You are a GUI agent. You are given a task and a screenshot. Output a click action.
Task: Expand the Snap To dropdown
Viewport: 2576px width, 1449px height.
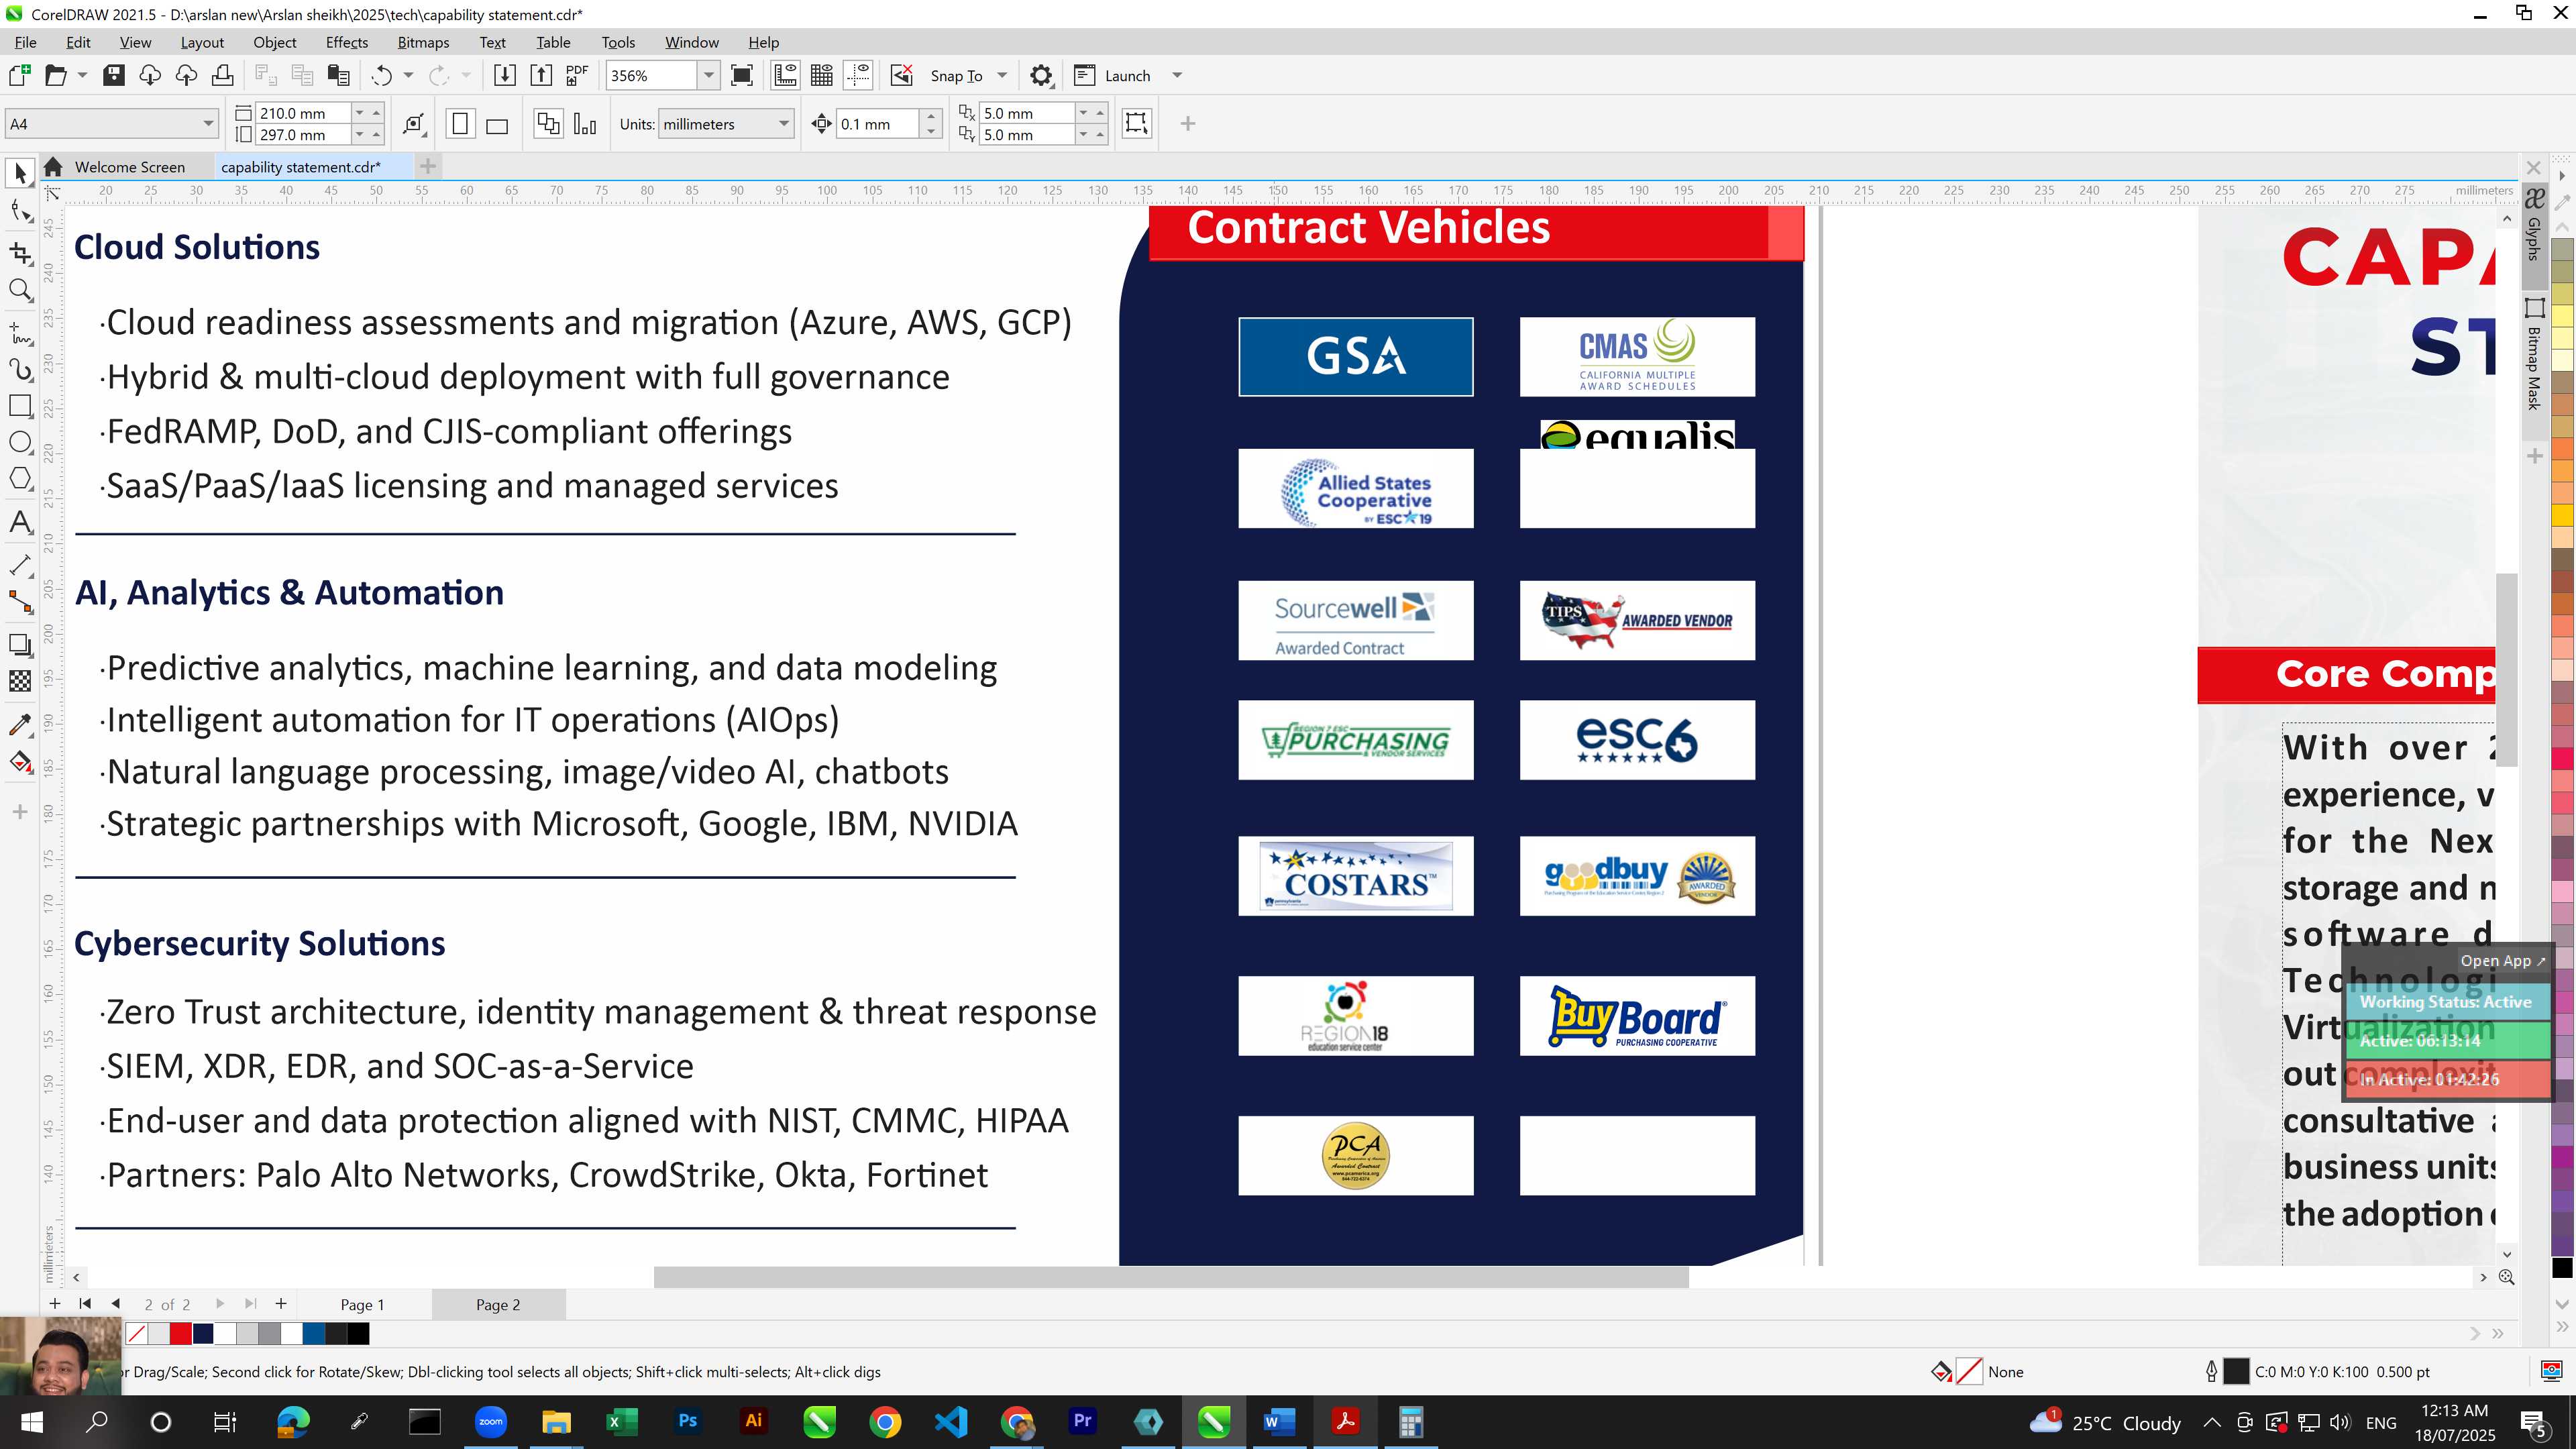tap(1002, 75)
